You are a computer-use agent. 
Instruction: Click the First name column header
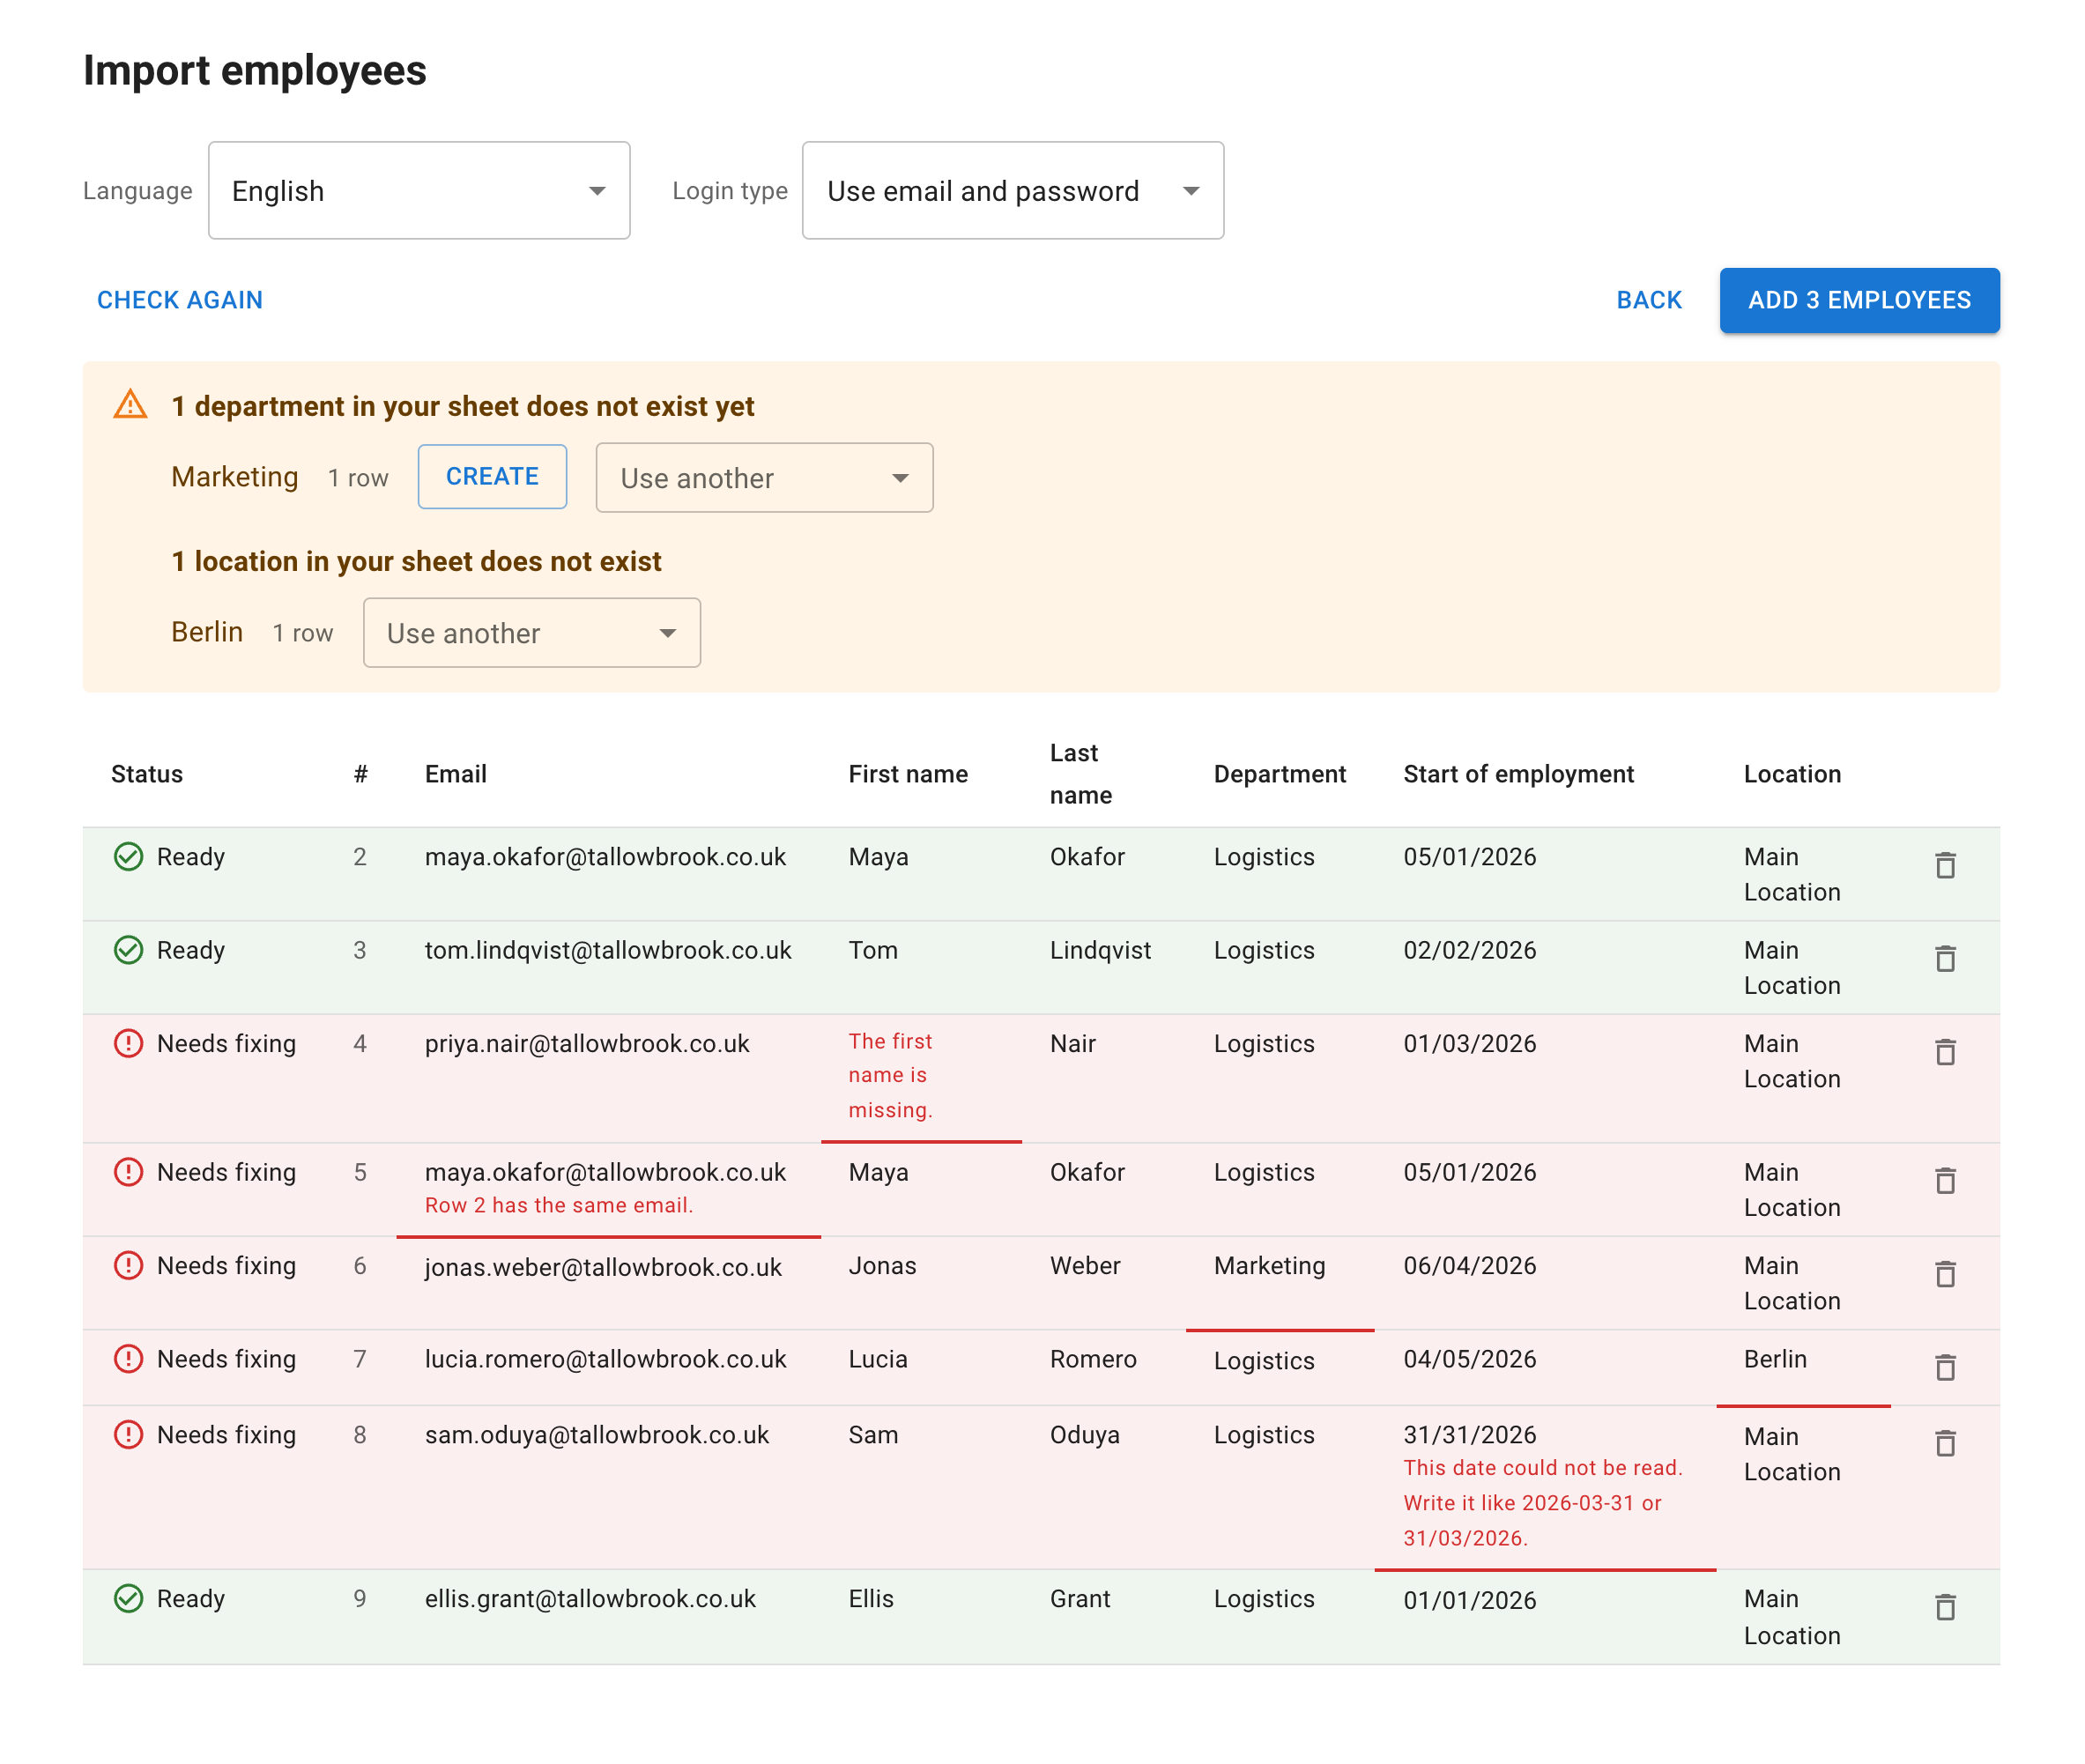pyautogui.click(x=907, y=773)
